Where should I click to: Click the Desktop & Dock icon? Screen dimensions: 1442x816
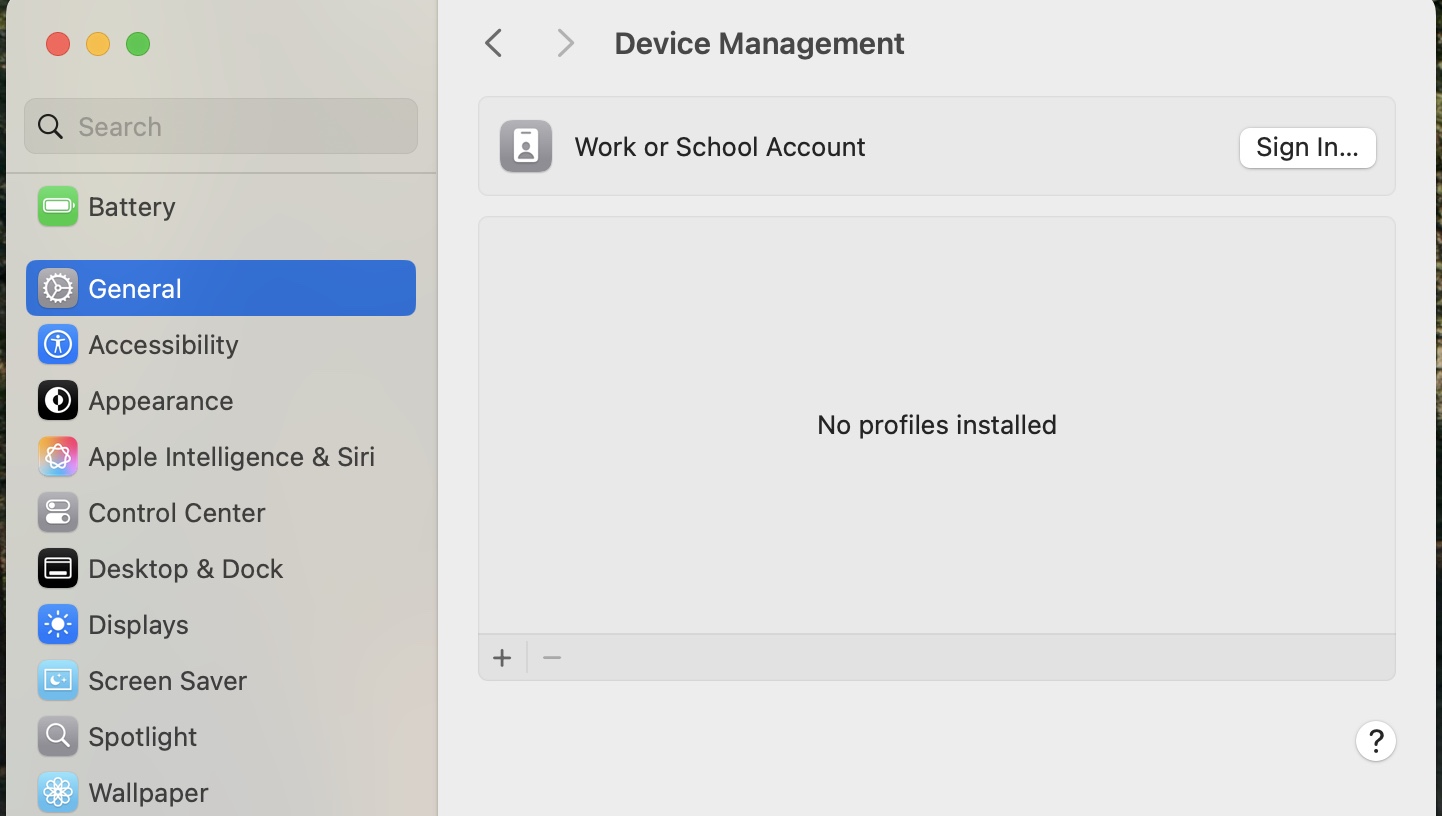click(x=58, y=568)
